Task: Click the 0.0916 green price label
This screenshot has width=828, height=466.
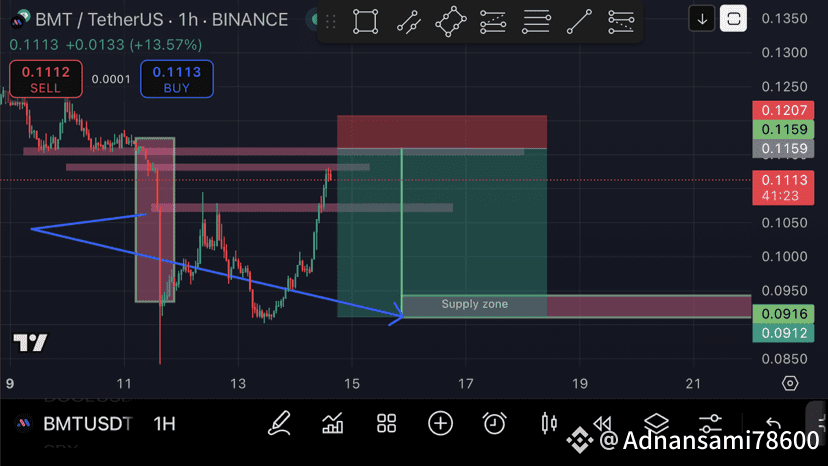Action: 783,314
